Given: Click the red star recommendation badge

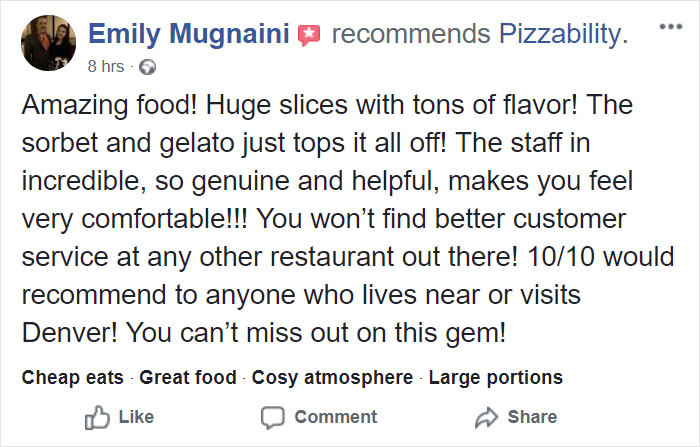Looking at the screenshot, I should tap(309, 36).
